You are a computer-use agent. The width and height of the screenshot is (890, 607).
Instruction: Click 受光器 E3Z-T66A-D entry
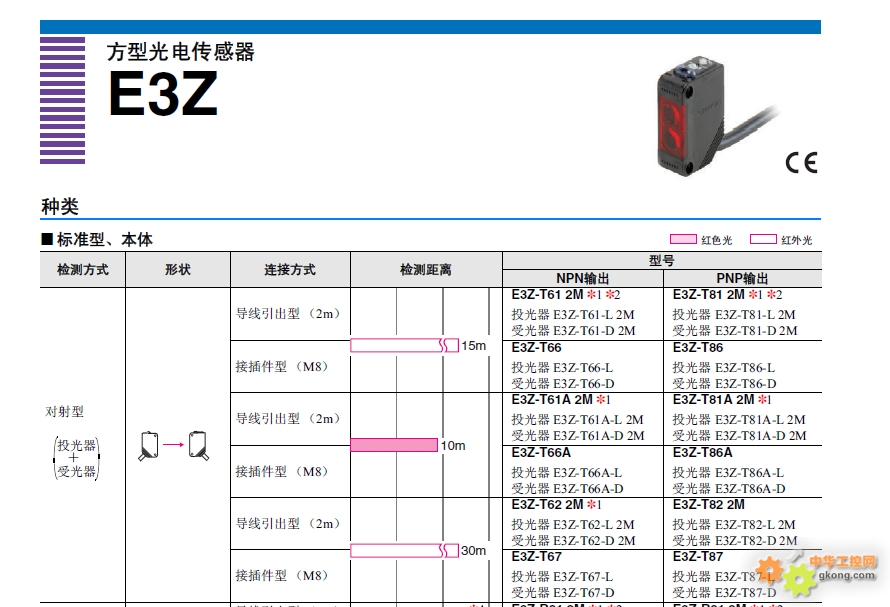tap(567, 488)
